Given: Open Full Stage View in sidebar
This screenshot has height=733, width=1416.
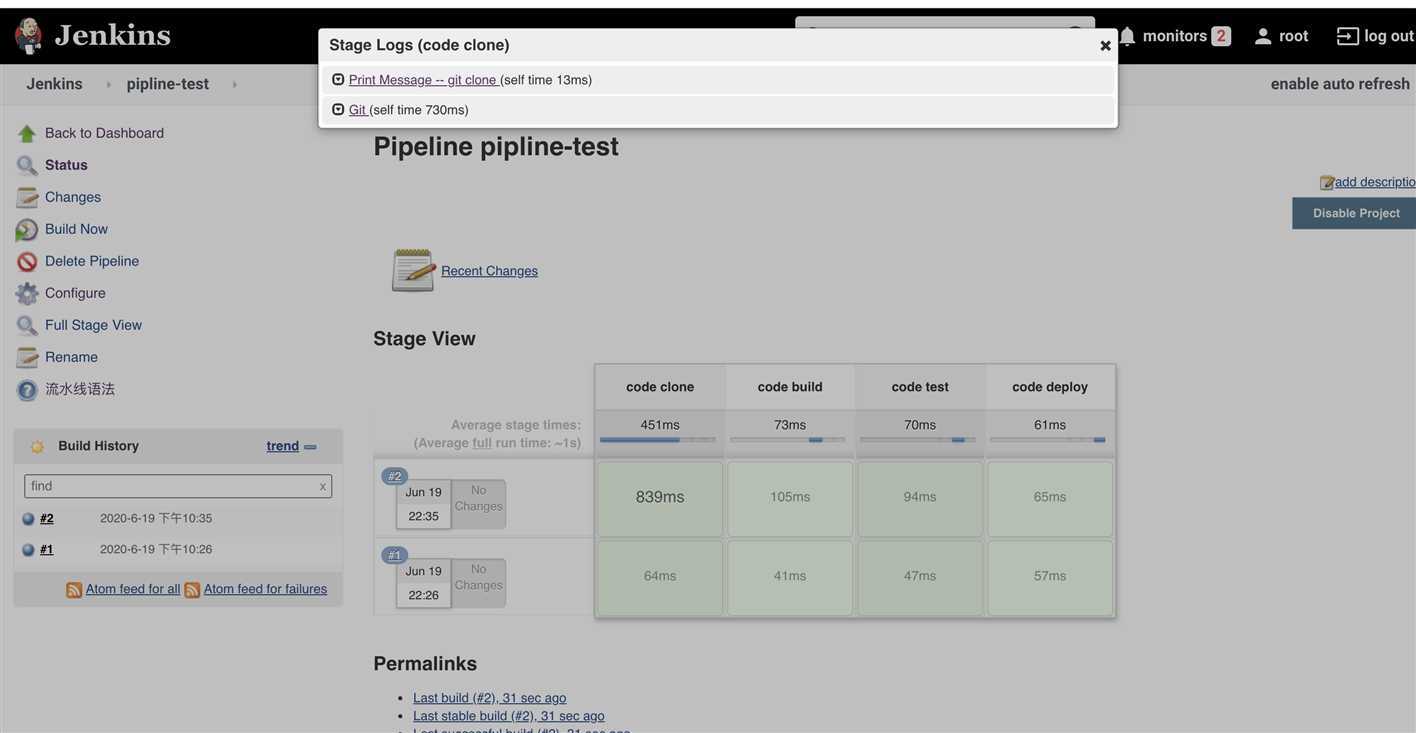Looking at the screenshot, I should [93, 325].
